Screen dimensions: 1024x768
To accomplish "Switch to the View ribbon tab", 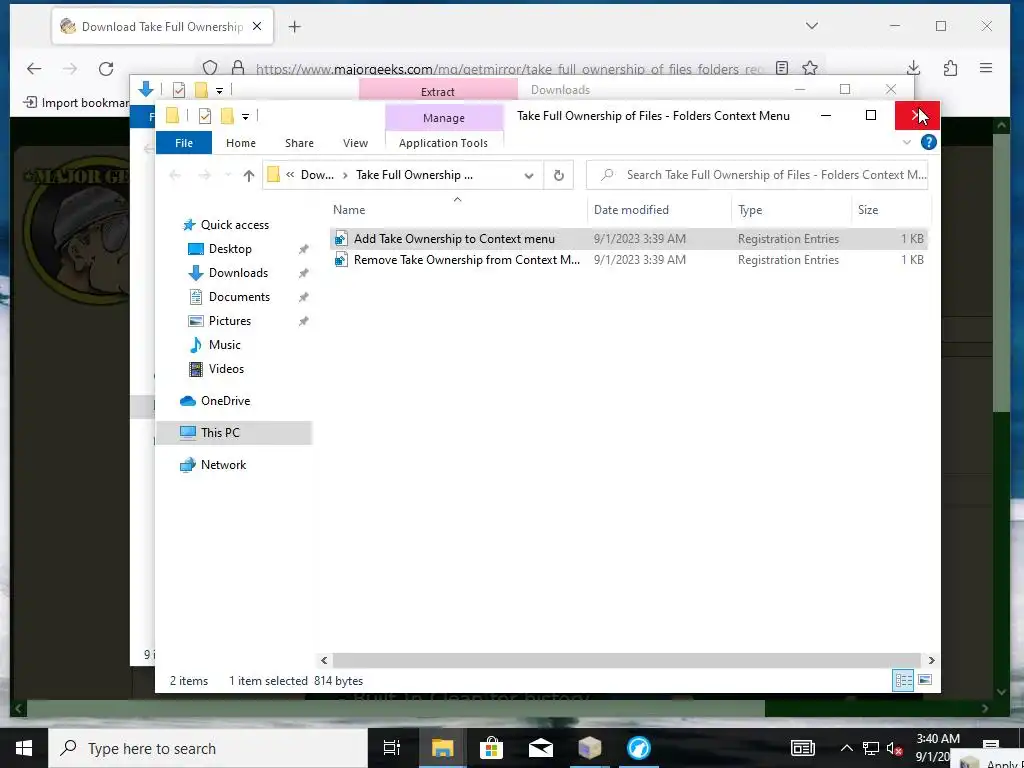I will [x=355, y=143].
